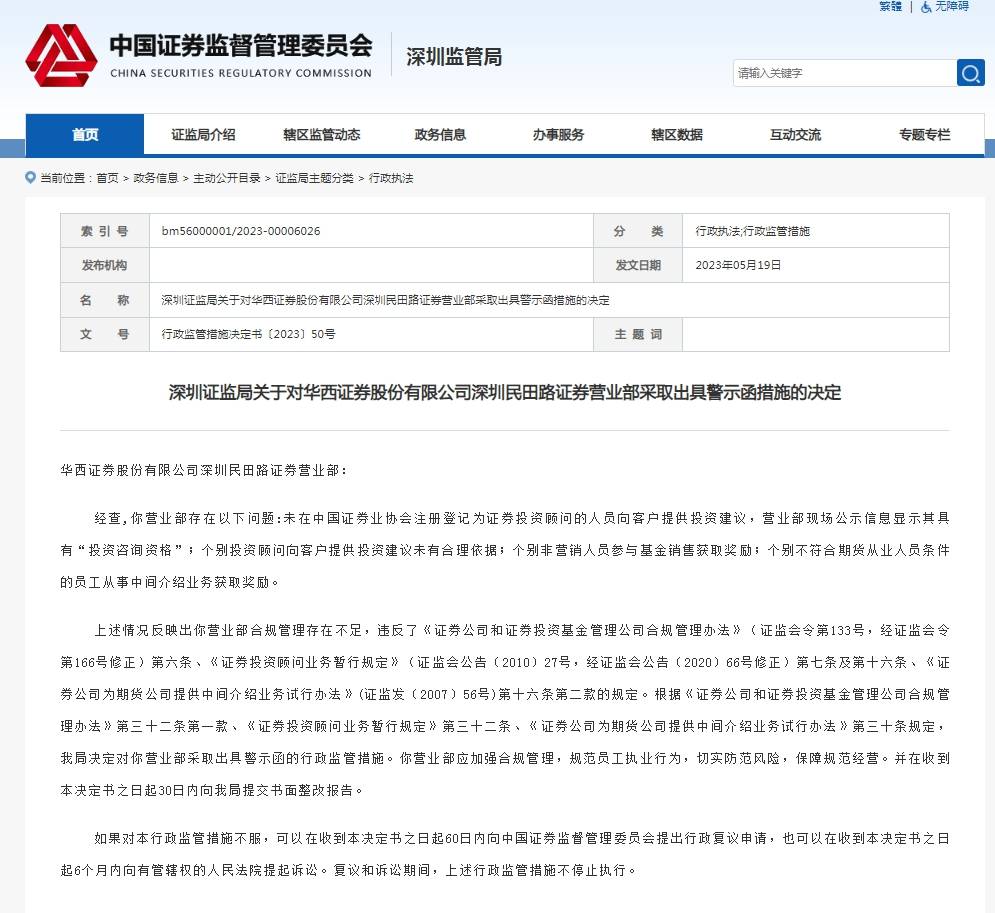Open the 互动交流 menu item
This screenshot has width=995, height=913.
[795, 135]
